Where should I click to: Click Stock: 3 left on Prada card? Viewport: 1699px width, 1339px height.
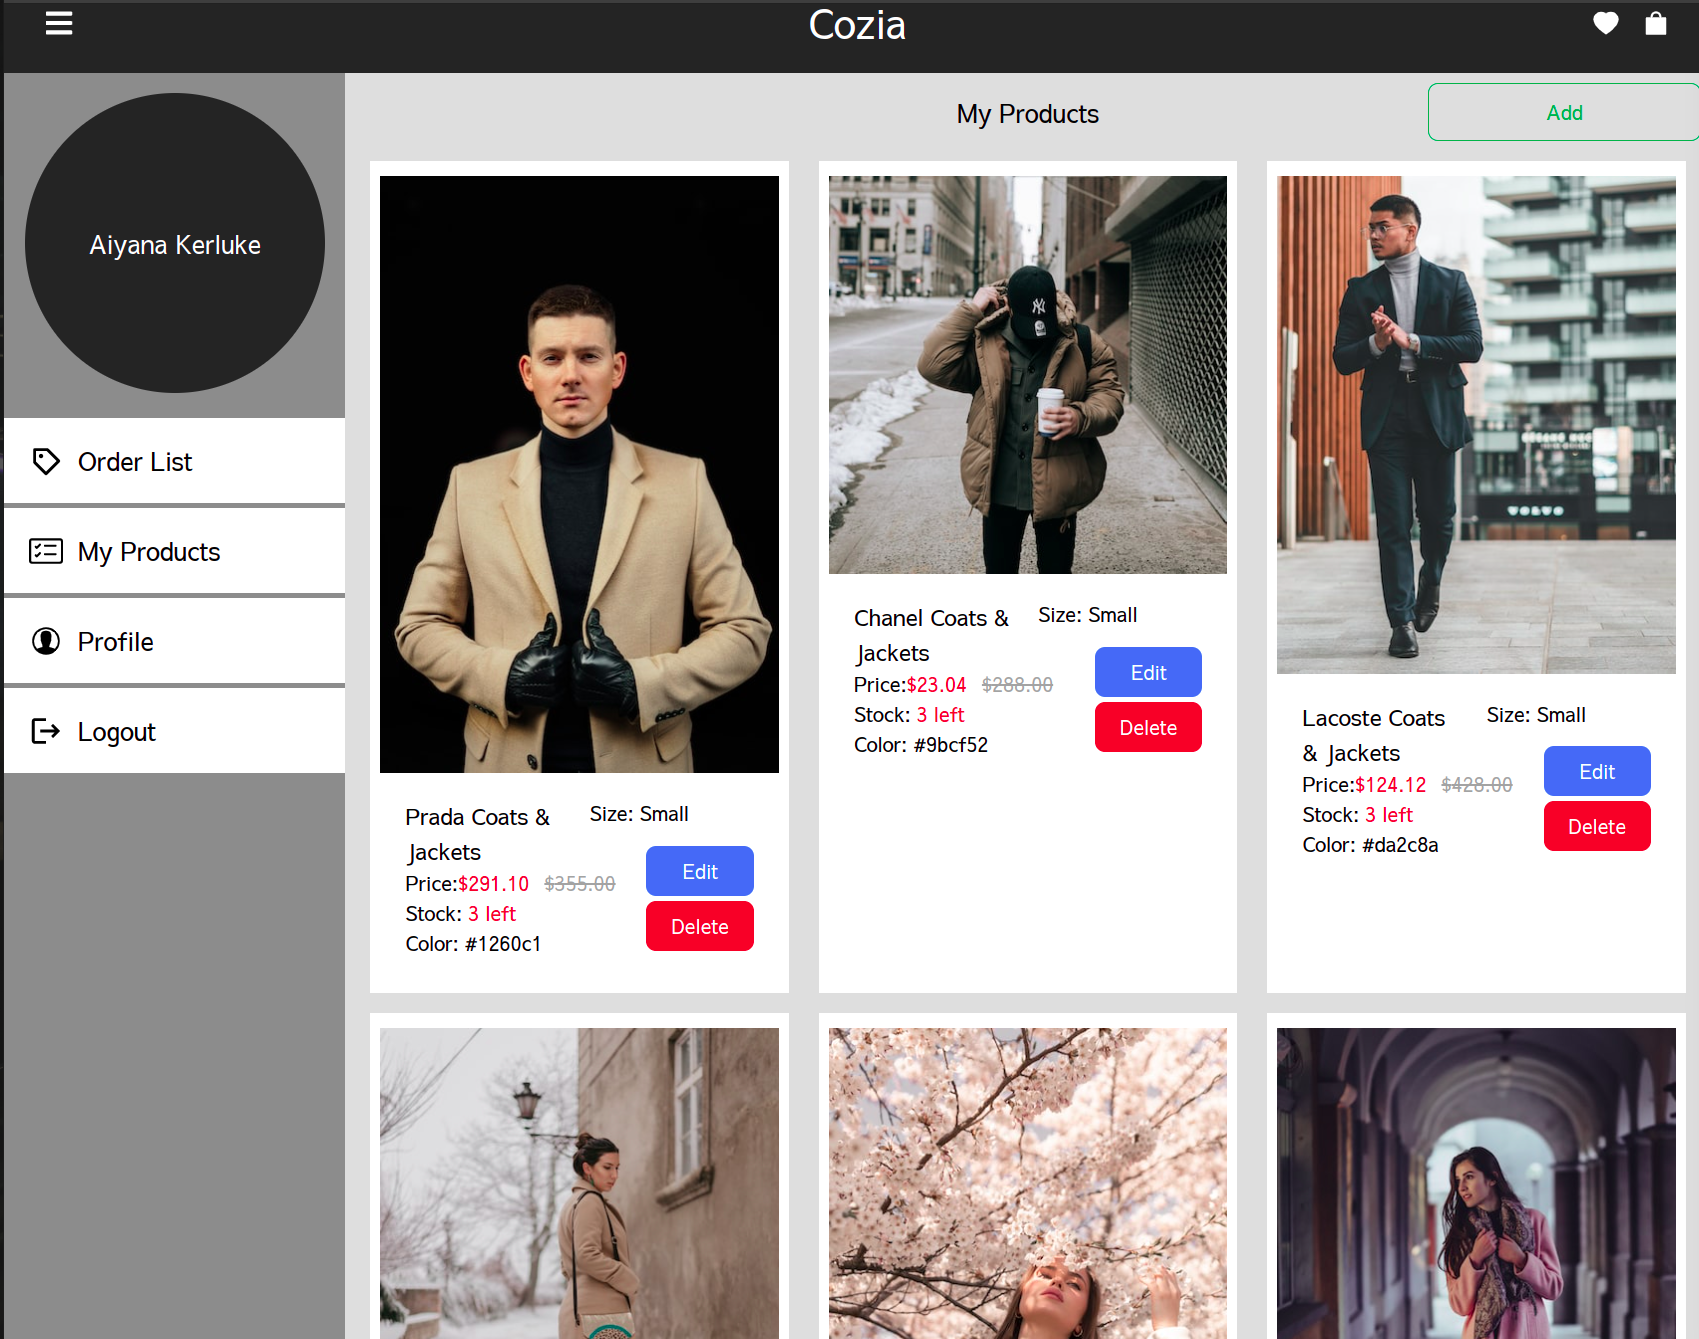pyautogui.click(x=461, y=914)
